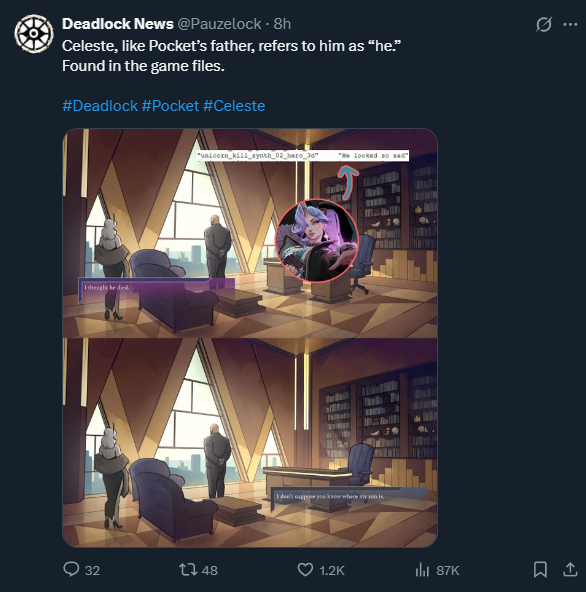Viewport: 586px width, 592px height.
Task: Open the @Pauzelock handle
Action: [x=219, y=24]
